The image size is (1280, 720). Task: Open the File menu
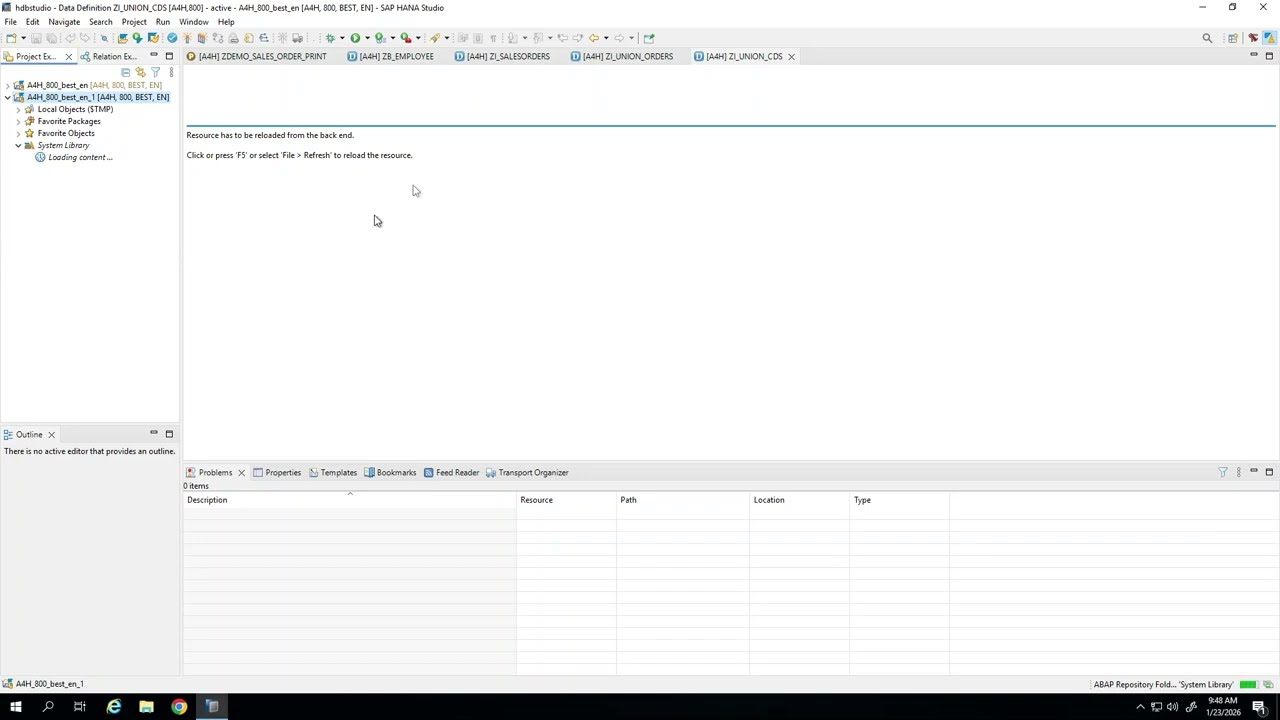tap(10, 22)
